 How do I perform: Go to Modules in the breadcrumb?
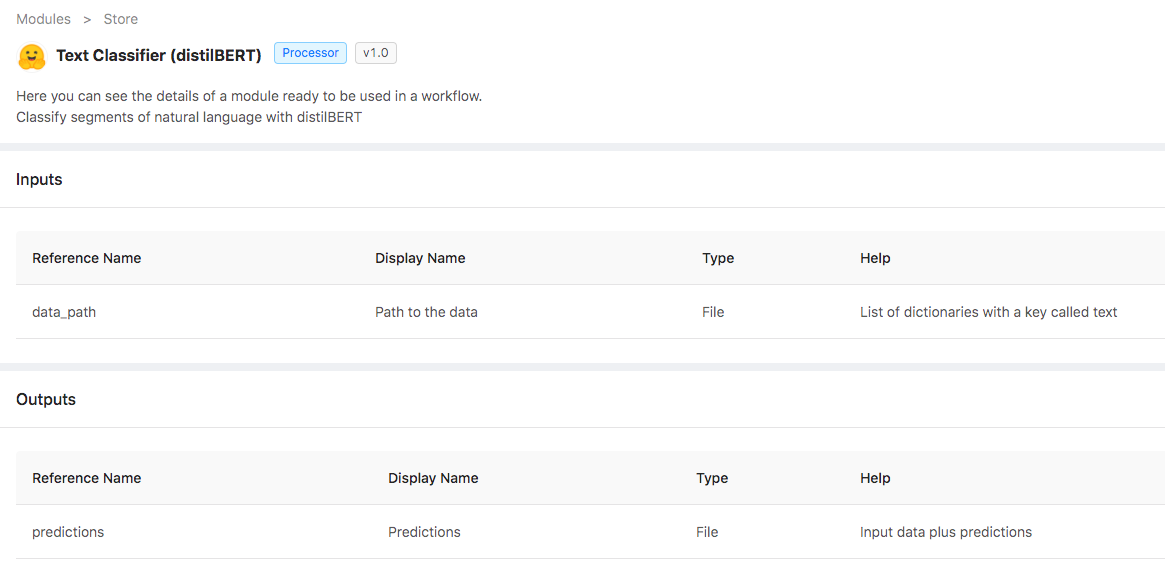click(x=43, y=19)
